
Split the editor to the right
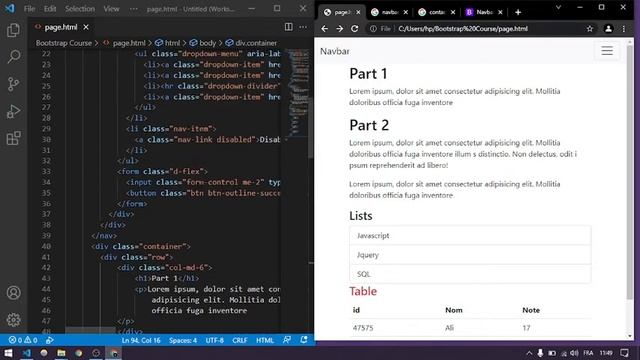click(289, 27)
